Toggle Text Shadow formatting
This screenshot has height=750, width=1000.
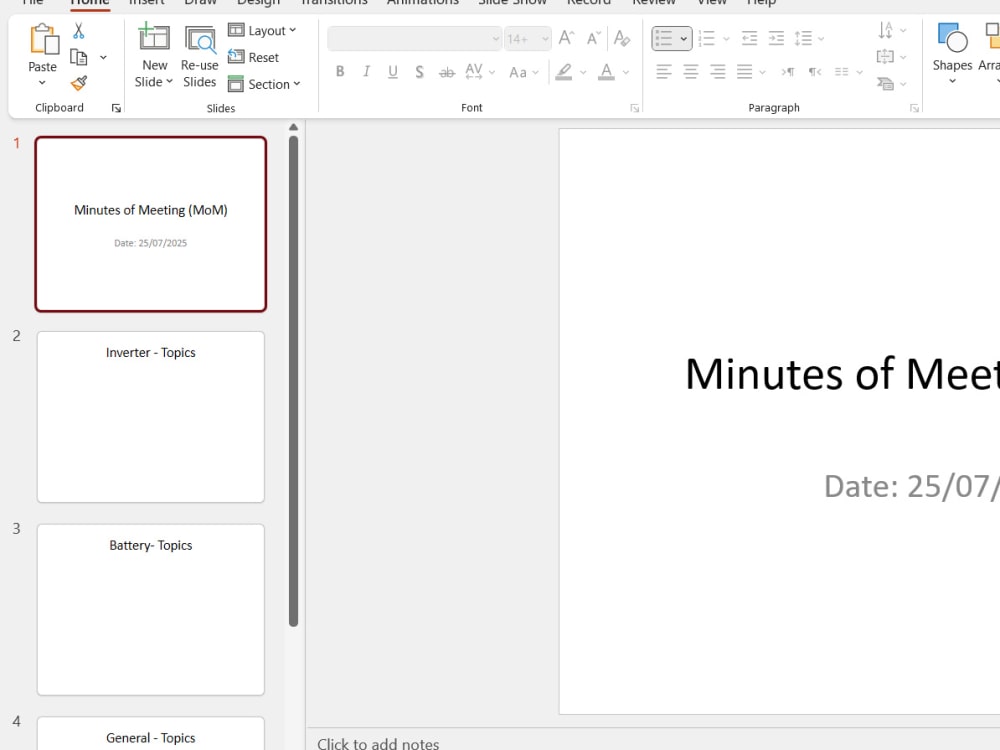point(419,71)
